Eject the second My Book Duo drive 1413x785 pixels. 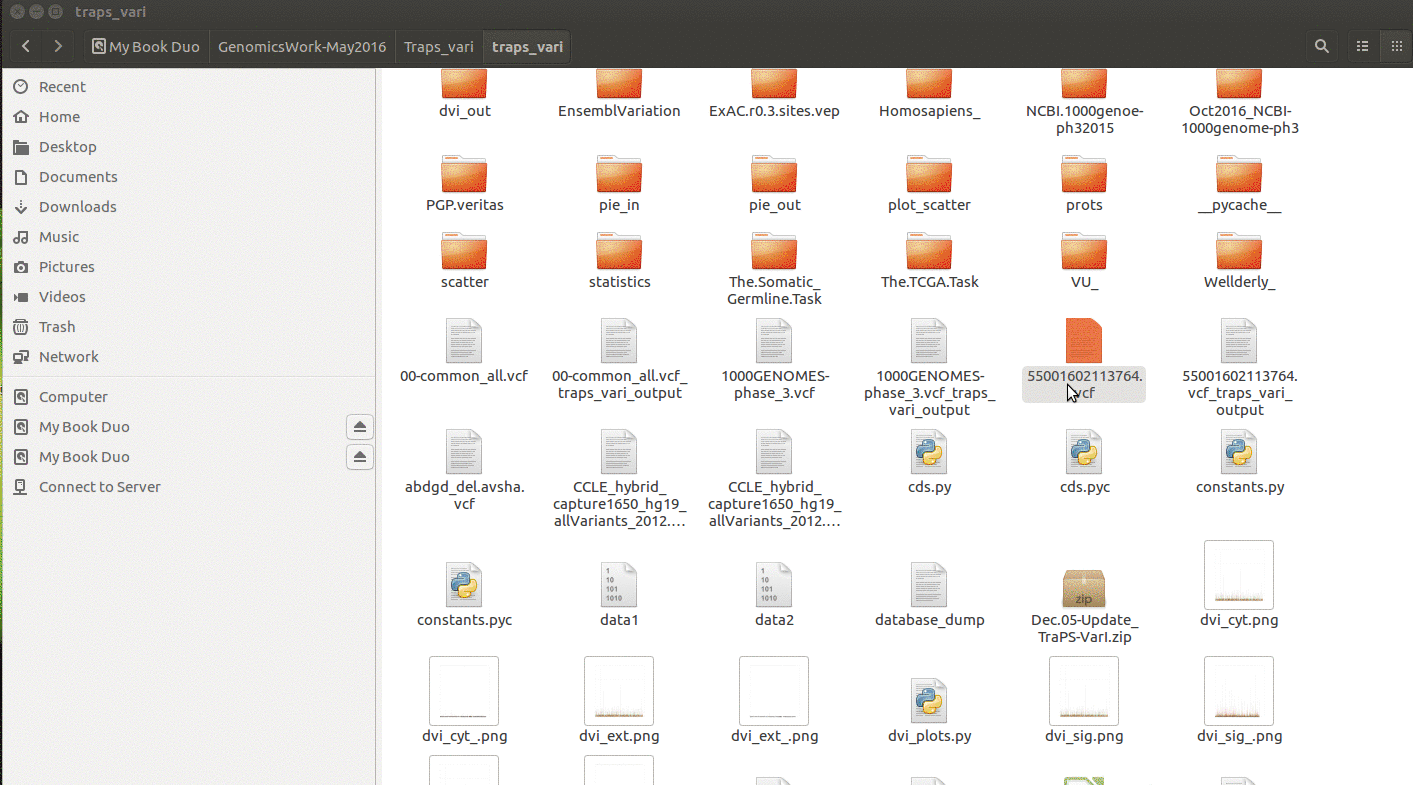pos(361,457)
